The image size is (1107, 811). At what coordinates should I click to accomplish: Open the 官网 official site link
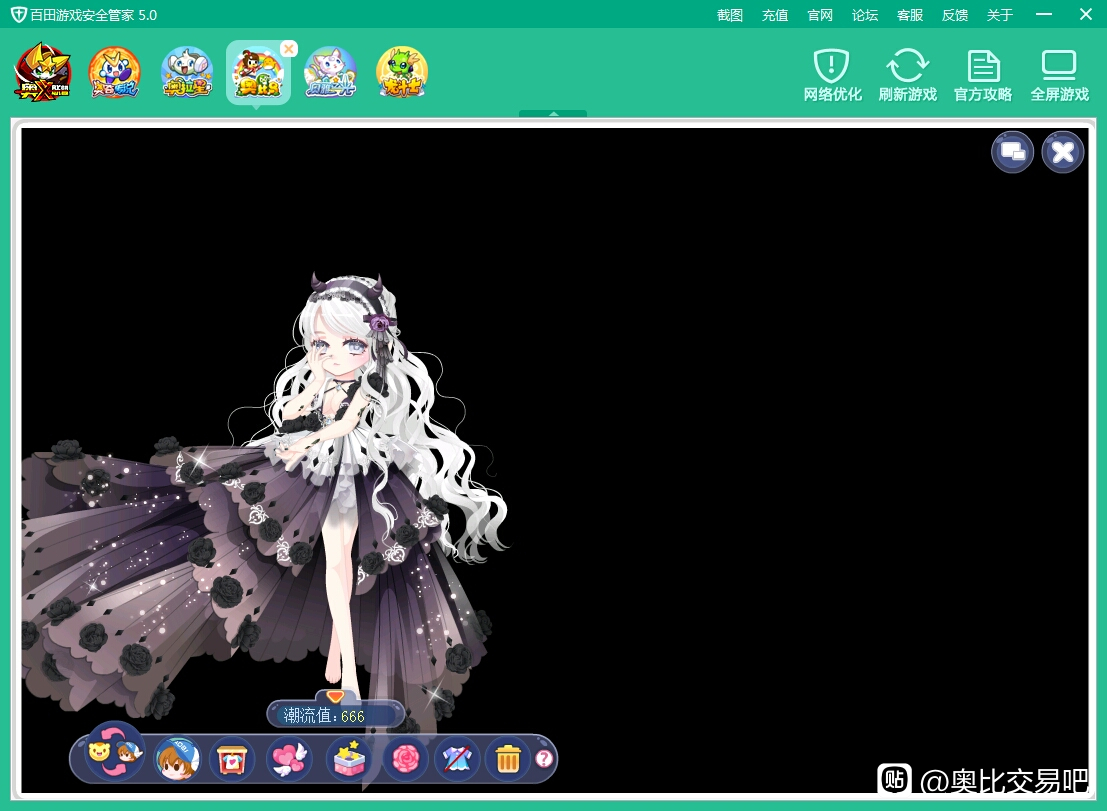pos(820,15)
